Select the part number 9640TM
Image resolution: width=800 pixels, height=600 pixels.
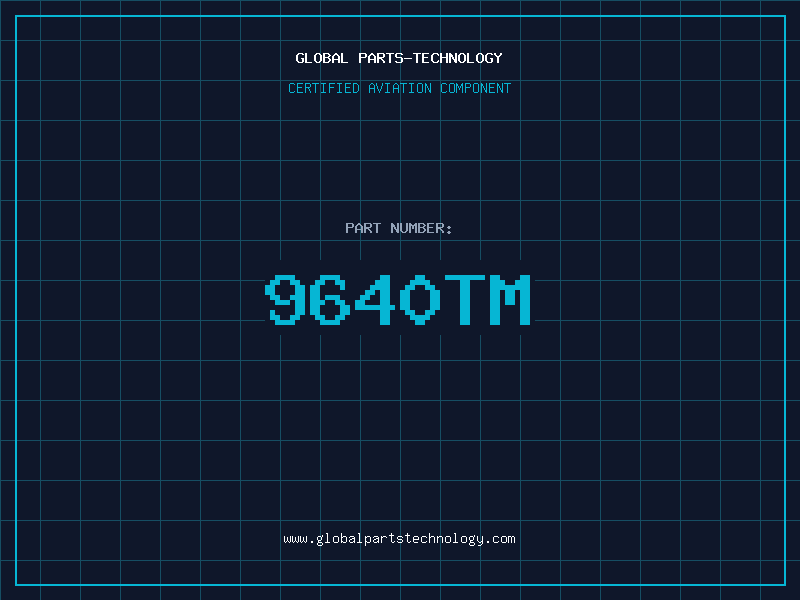coord(398,299)
